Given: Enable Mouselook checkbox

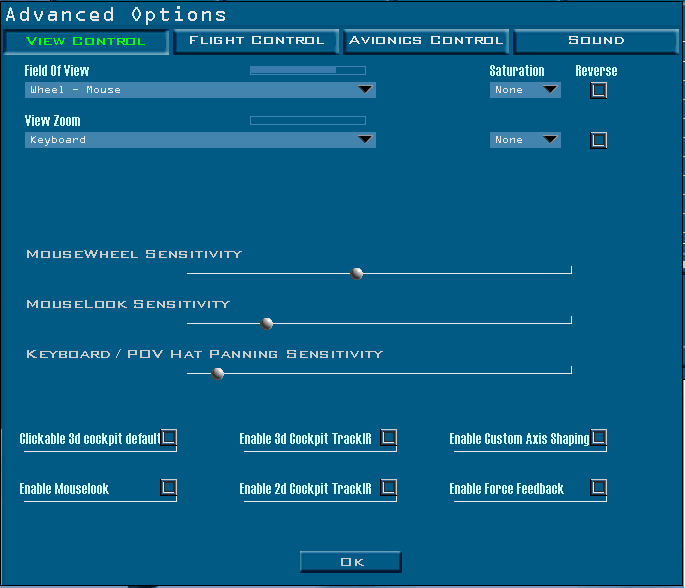Looking at the screenshot, I should (x=169, y=488).
